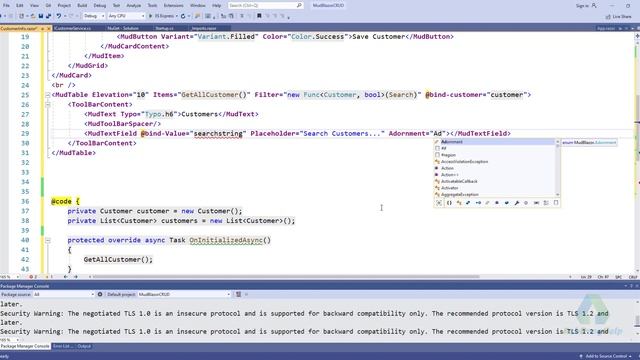Open the View menu
640x360 pixels.
tap(34, 6)
